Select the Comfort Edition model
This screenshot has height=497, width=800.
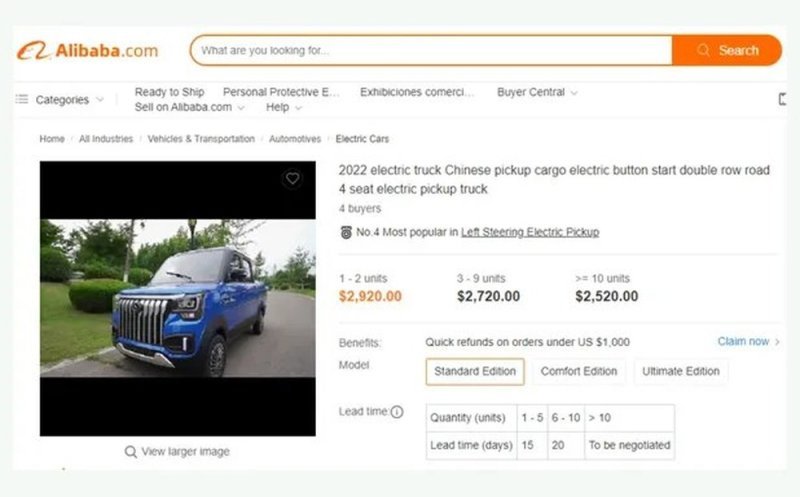(579, 371)
